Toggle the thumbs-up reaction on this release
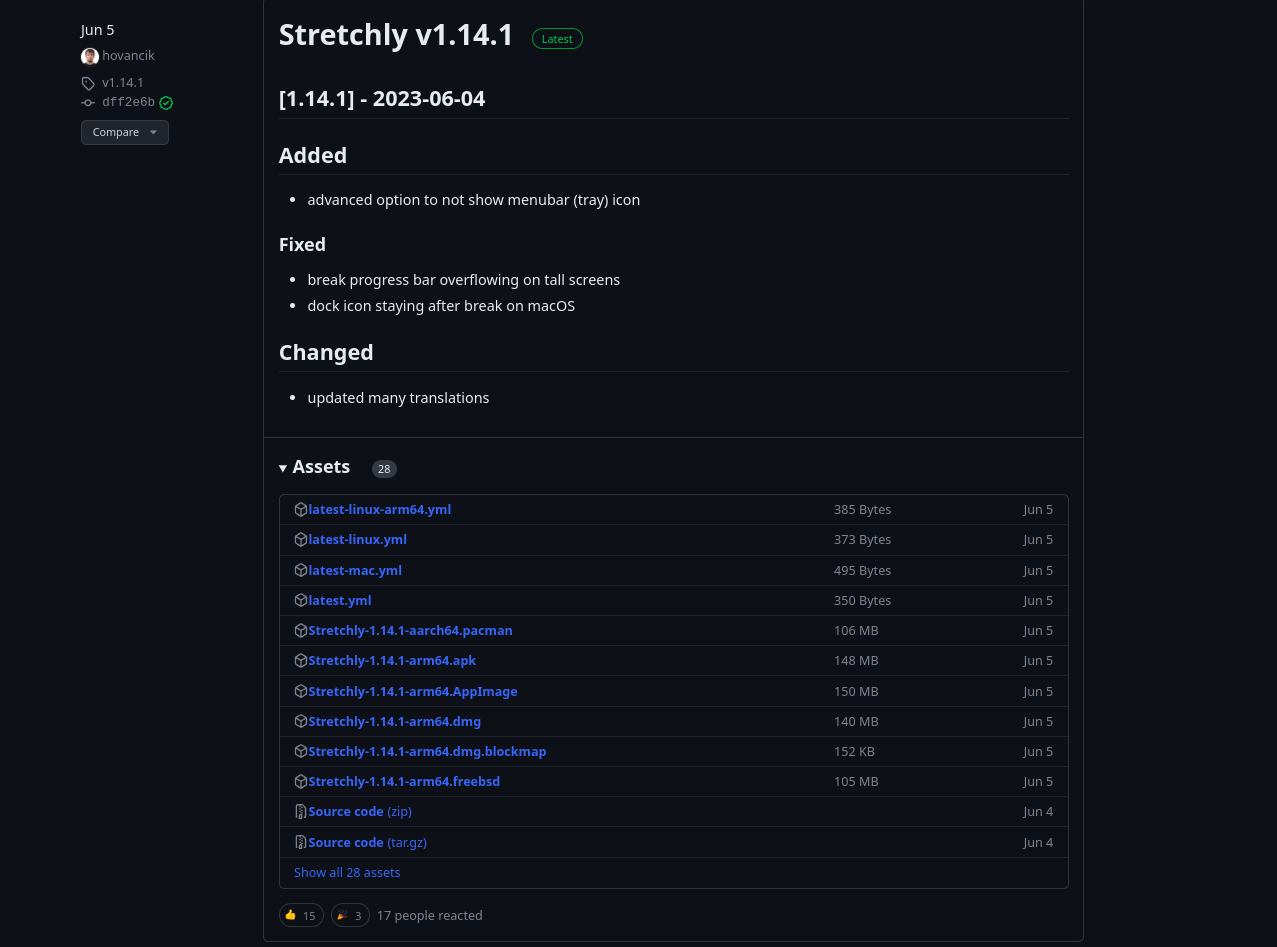 (x=301, y=915)
